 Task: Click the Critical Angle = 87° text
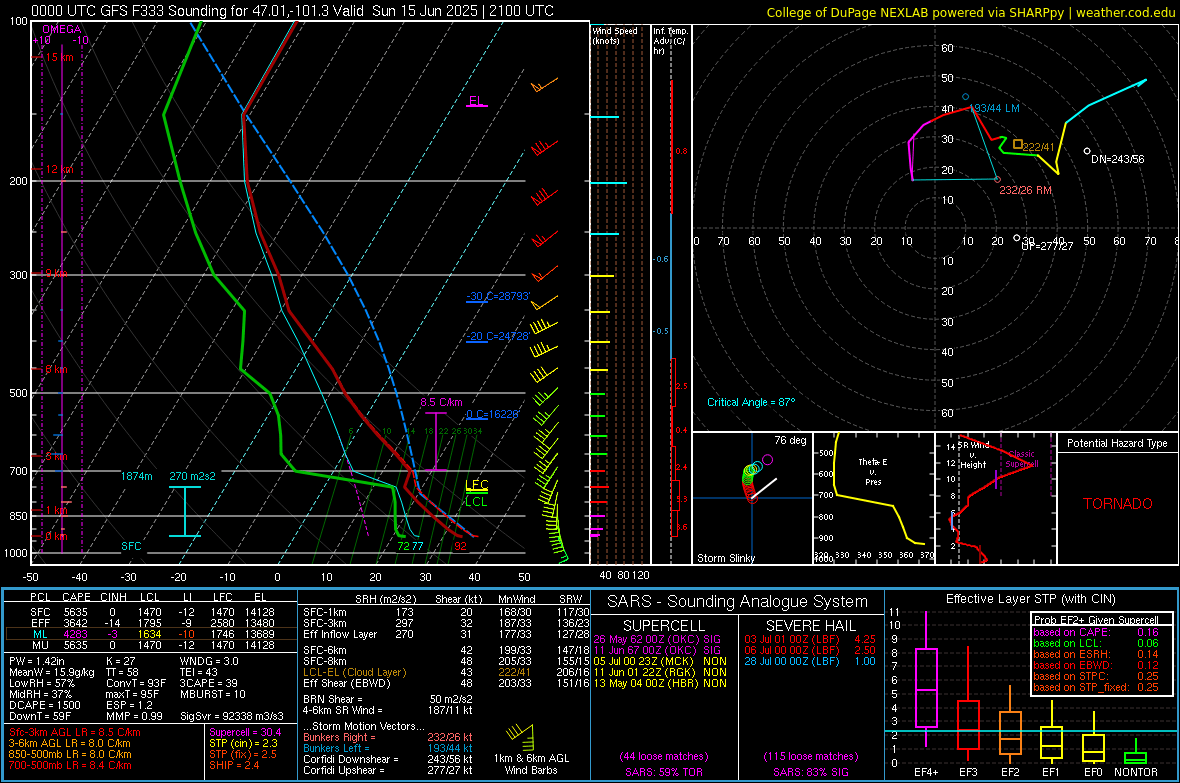(751, 402)
